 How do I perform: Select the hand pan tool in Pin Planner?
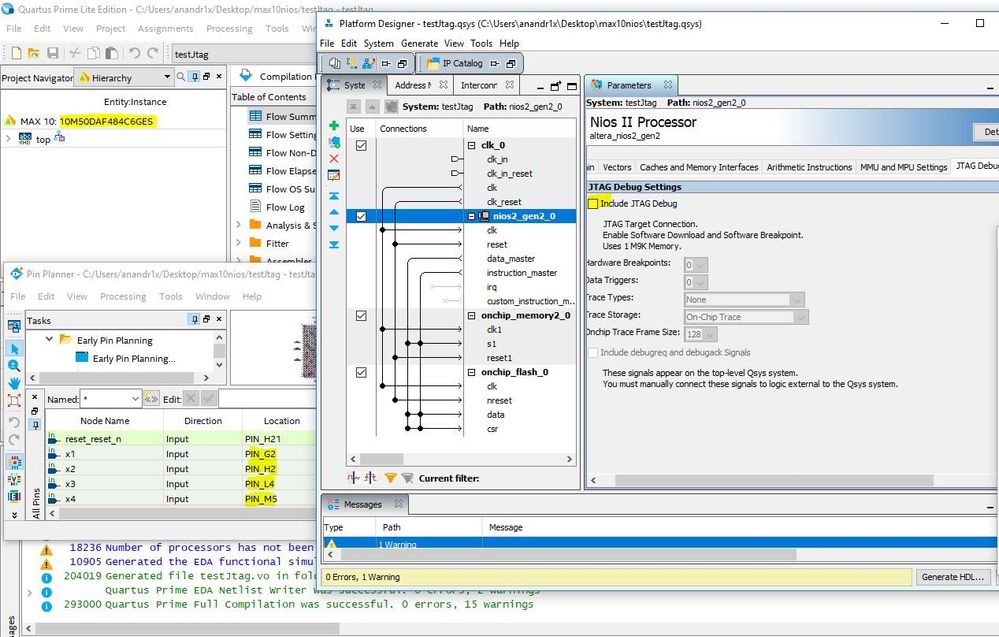(x=14, y=382)
